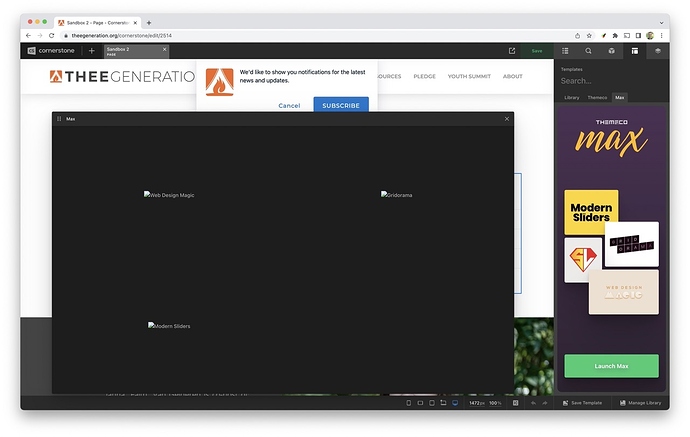Click the magnifier search icon in Cornerstone toolbar
This screenshot has height=437, width=690.
pos(588,50)
